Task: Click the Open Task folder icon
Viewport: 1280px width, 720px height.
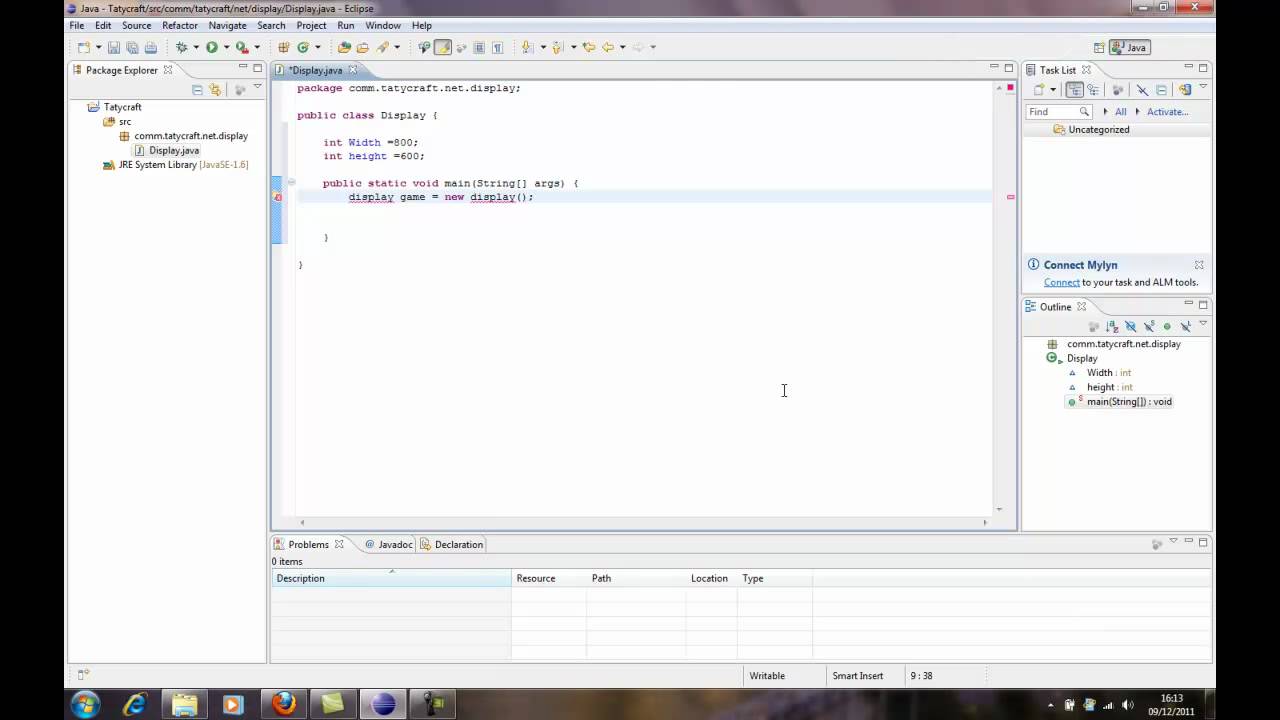Action: pyautogui.click(x=363, y=47)
